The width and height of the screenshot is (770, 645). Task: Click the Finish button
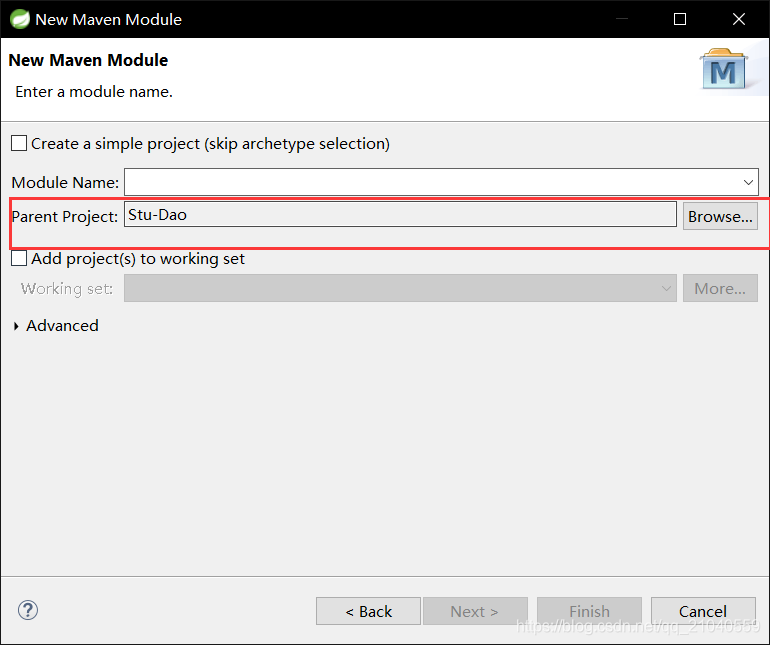click(589, 611)
